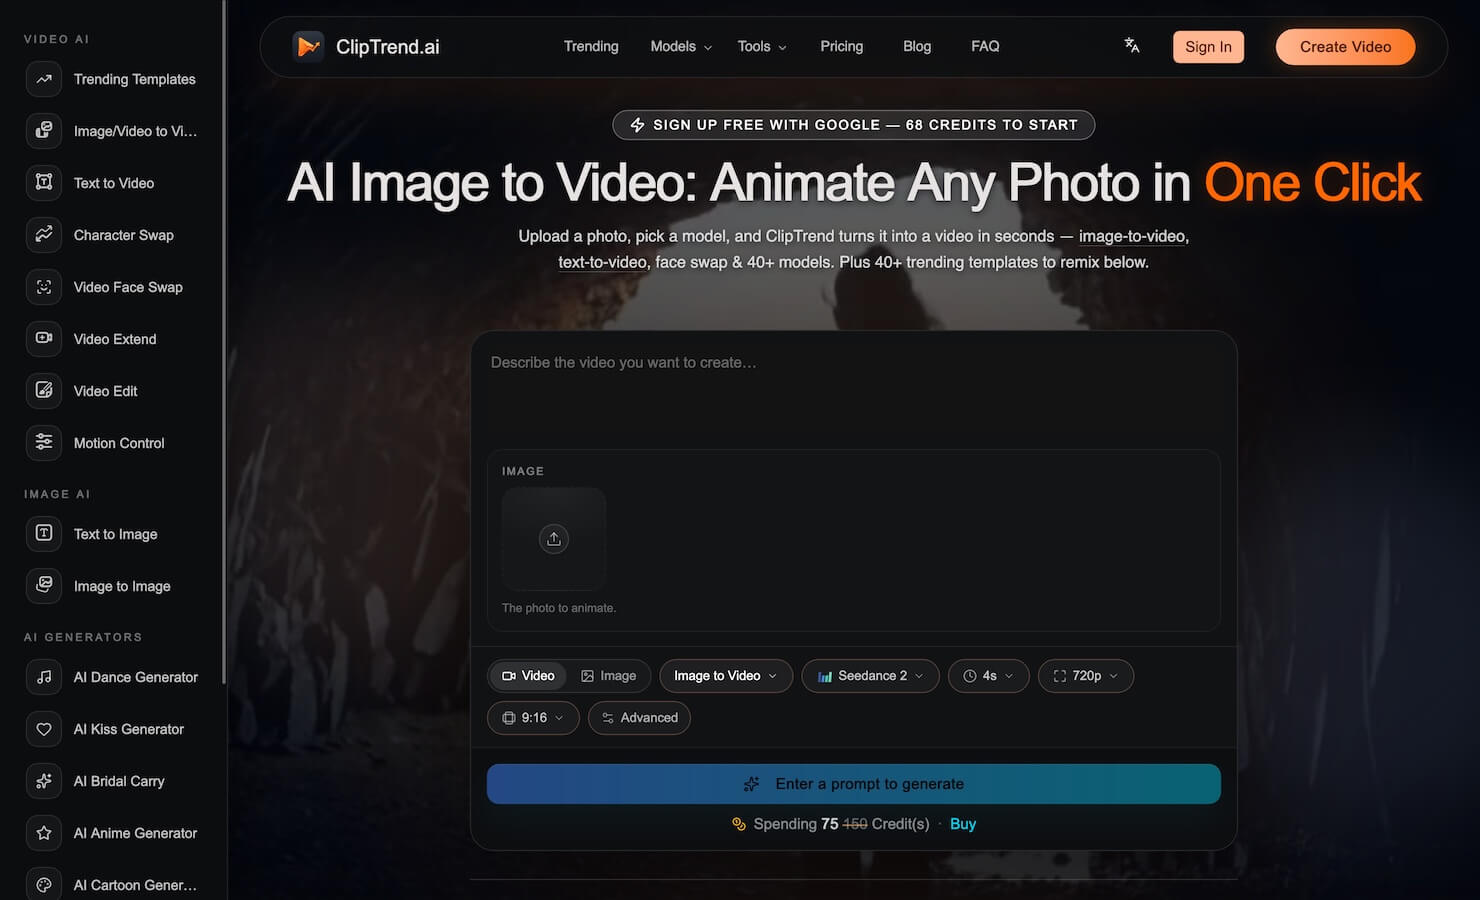The width and height of the screenshot is (1480, 900).
Task: Click the Create Video button
Action: 1345,47
